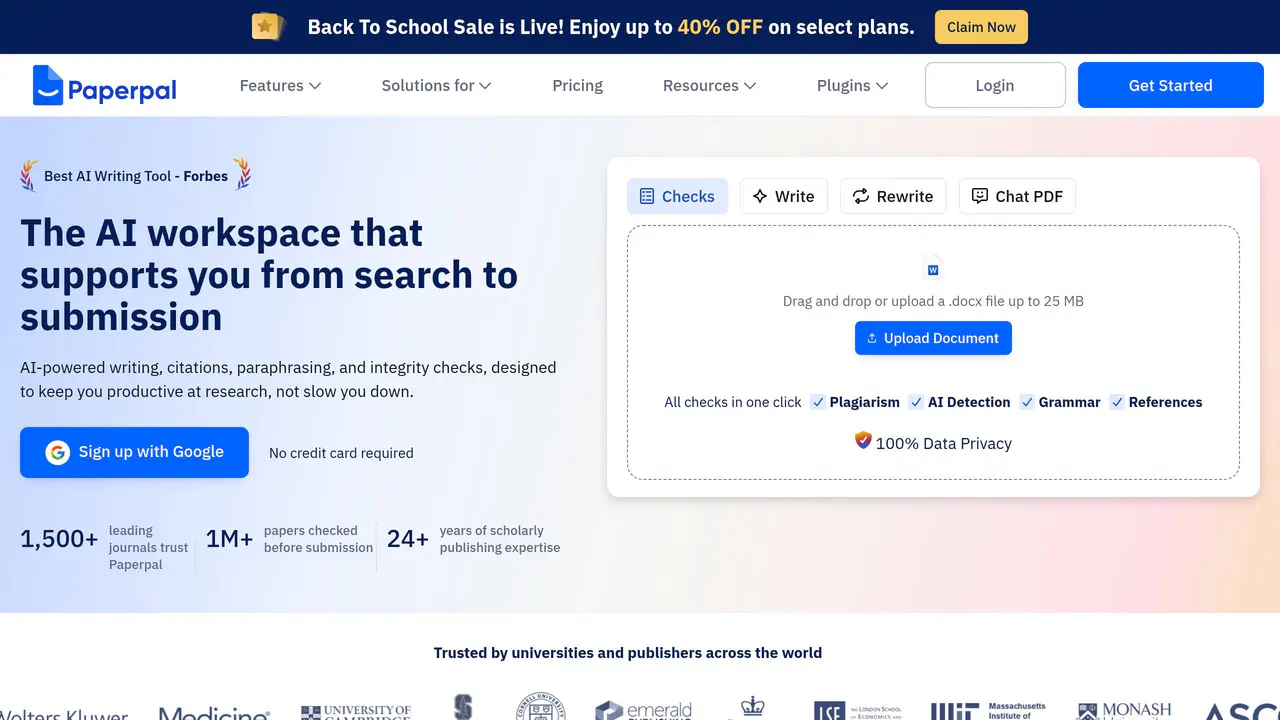The image size is (1280, 720).
Task: Toggle the AI Detection checkbox
Action: click(916, 402)
